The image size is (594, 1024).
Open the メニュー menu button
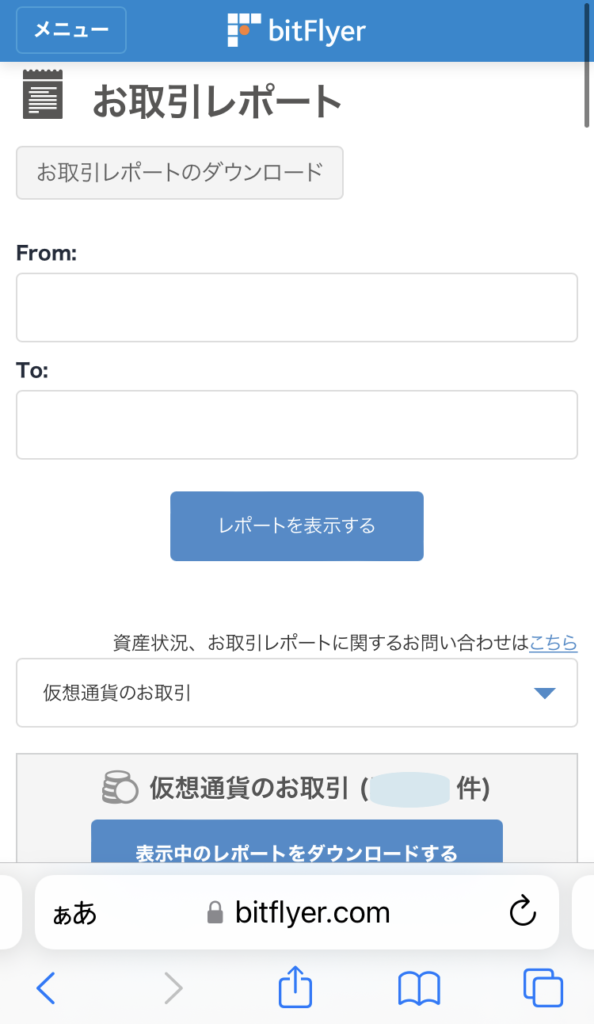click(x=71, y=30)
